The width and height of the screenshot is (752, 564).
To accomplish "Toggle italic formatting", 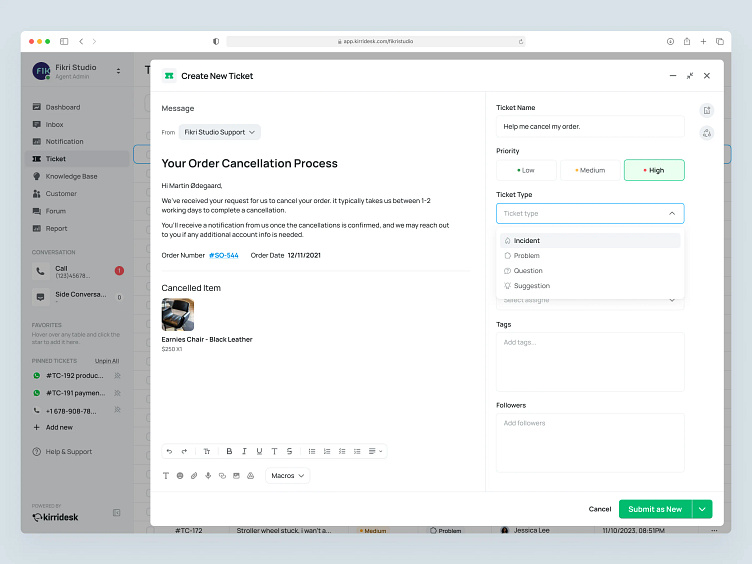I will click(x=245, y=451).
